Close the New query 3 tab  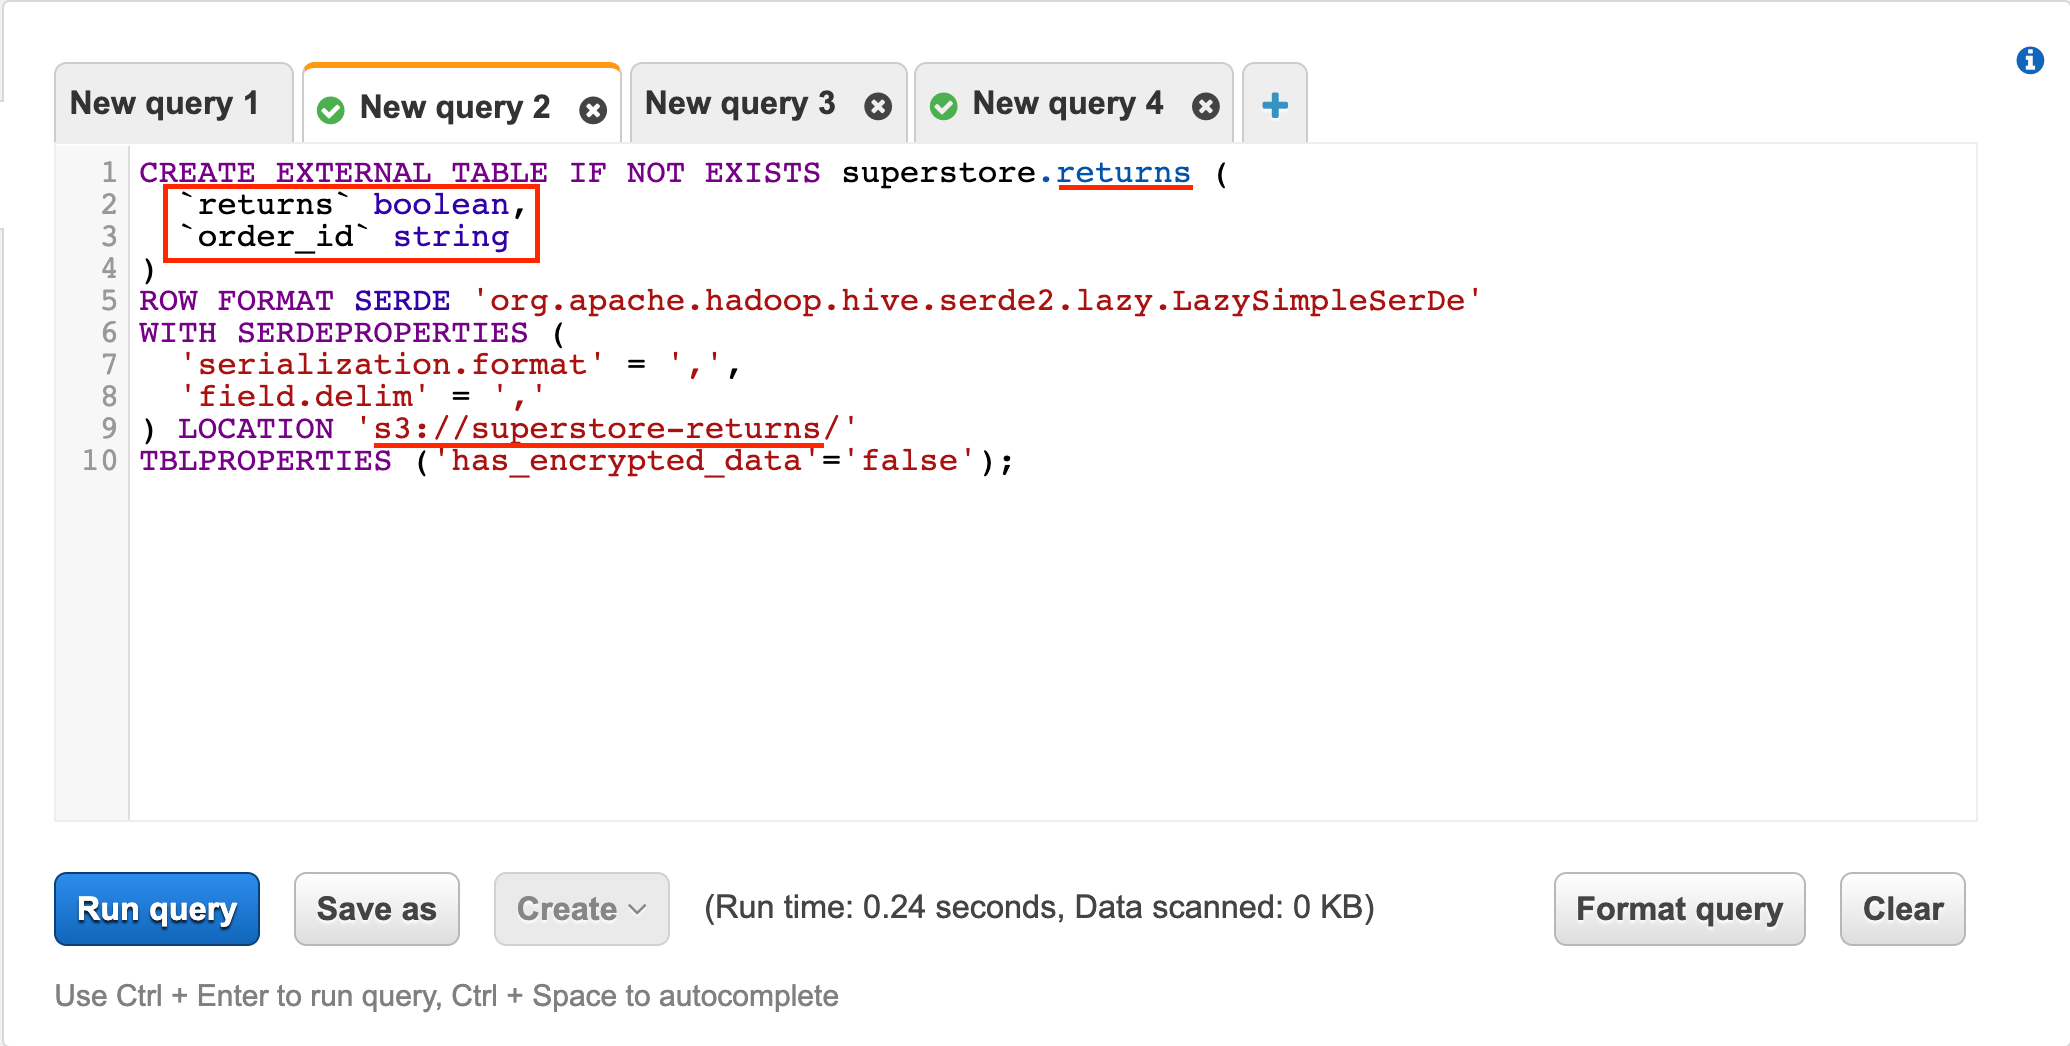pos(878,104)
